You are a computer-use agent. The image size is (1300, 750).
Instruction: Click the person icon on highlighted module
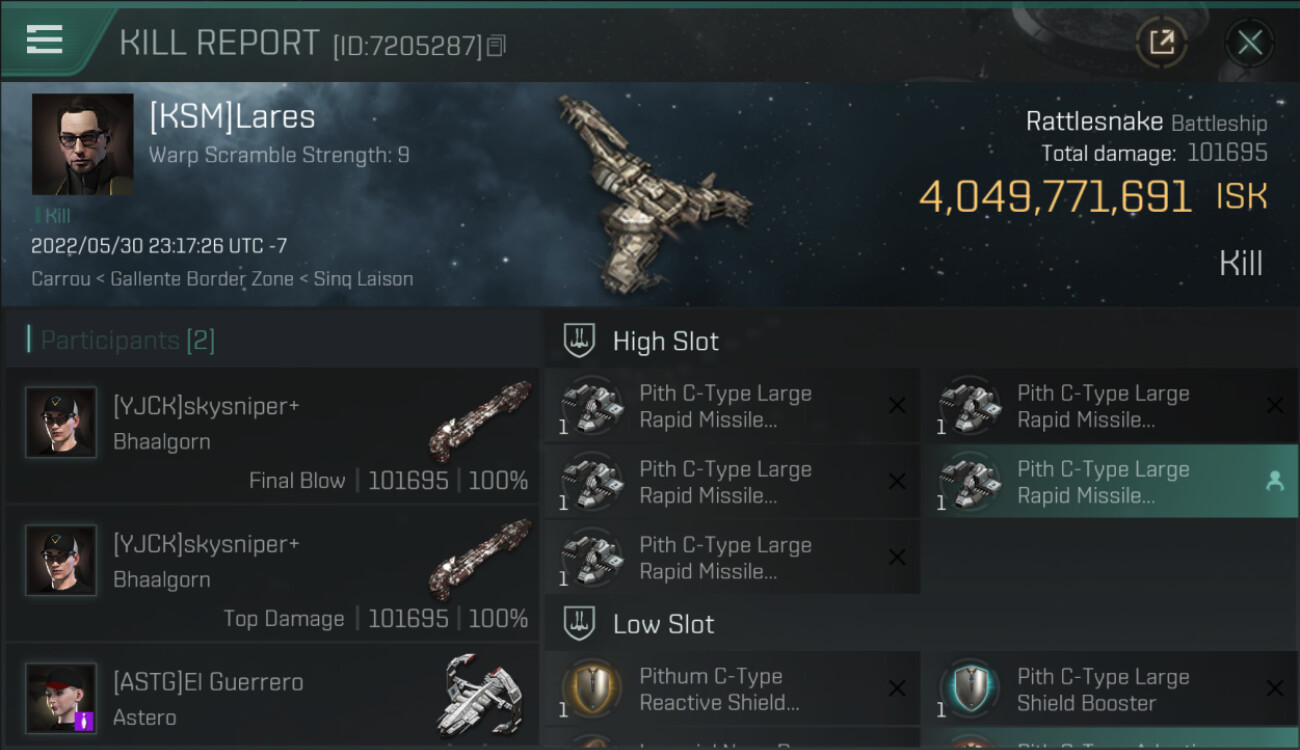click(1275, 481)
